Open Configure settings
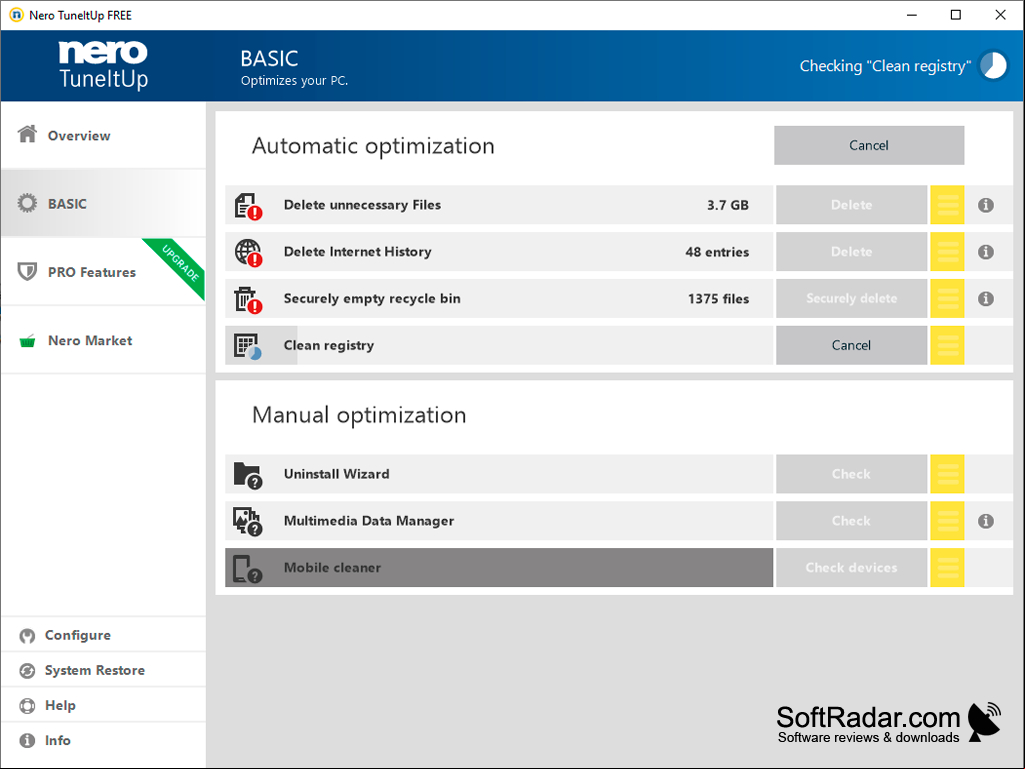The width and height of the screenshot is (1025, 769). point(103,635)
